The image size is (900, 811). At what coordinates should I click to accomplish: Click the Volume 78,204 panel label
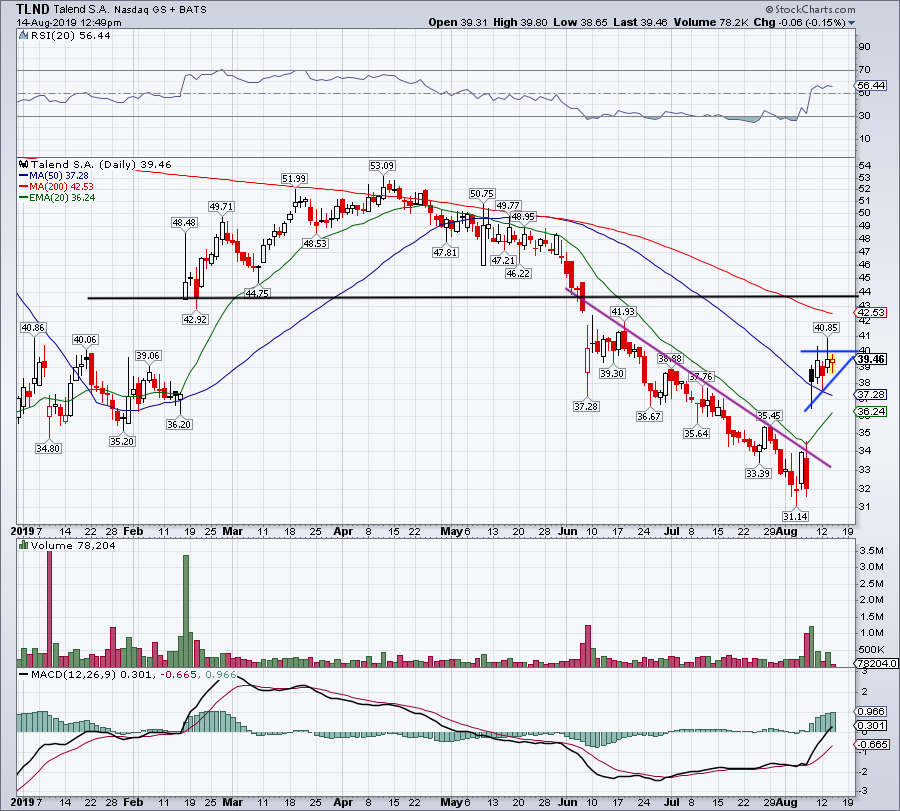[73, 546]
